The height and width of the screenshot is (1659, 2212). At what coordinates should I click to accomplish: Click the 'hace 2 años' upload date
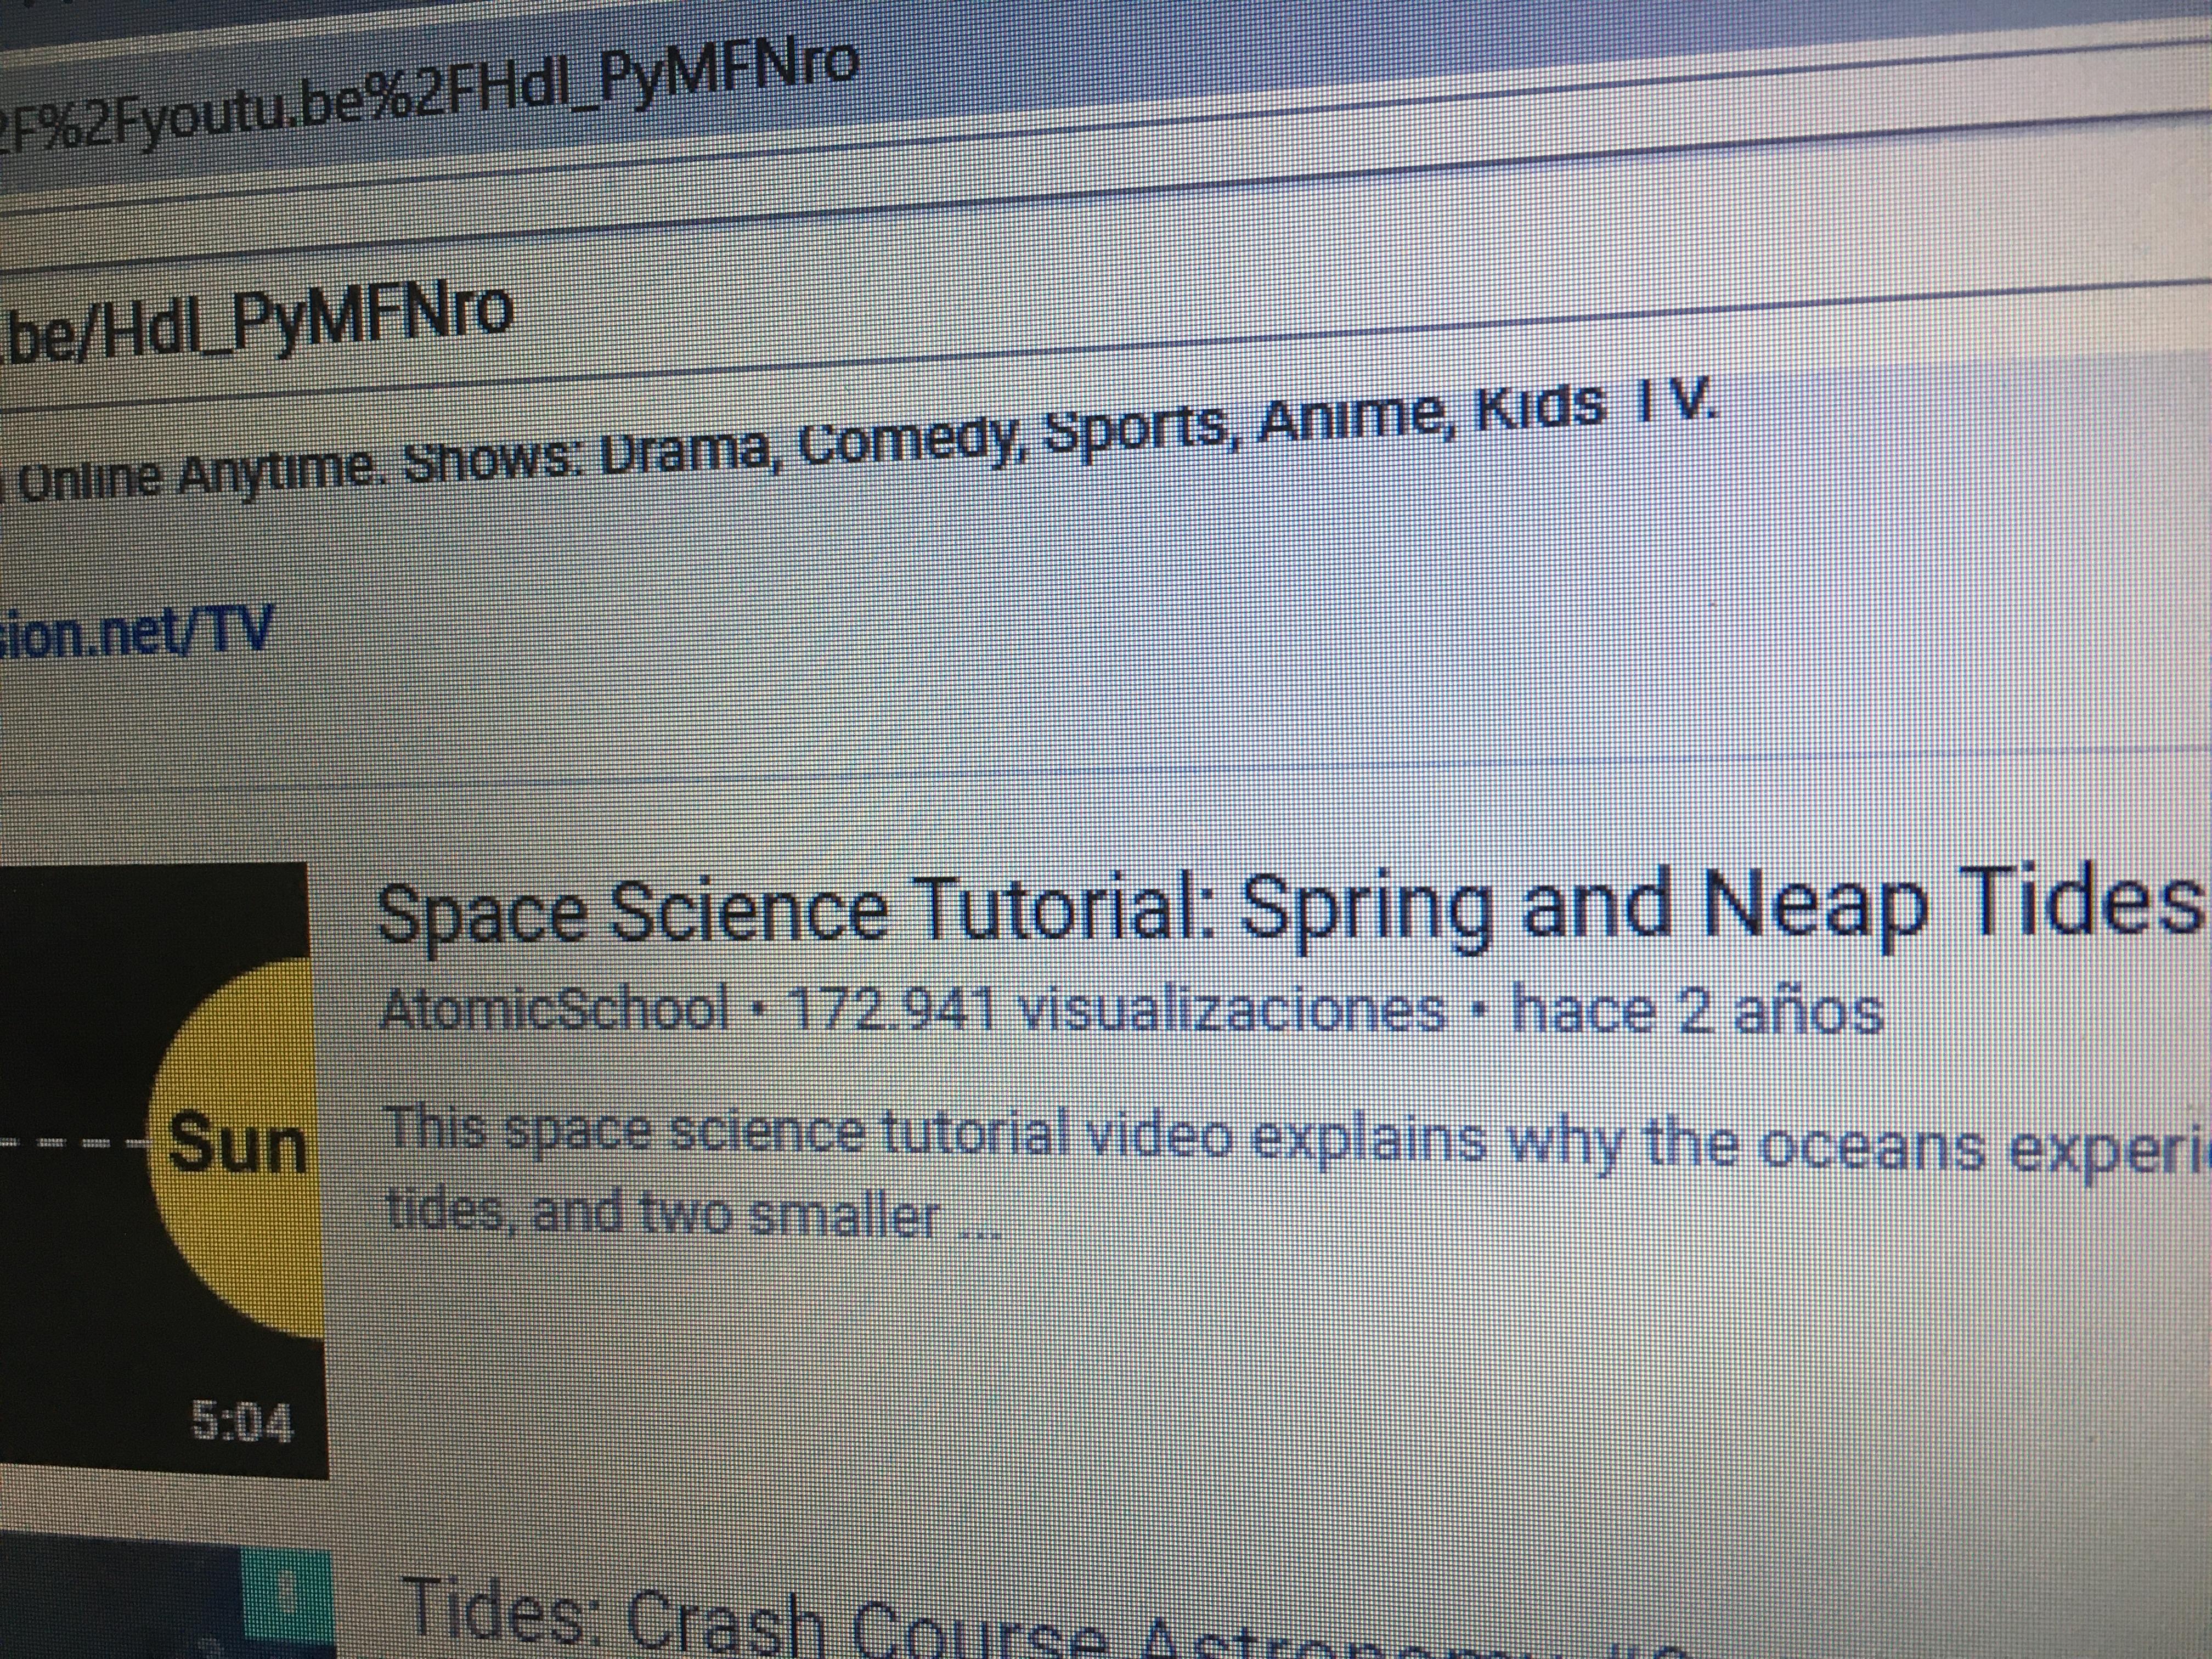point(1697,1010)
